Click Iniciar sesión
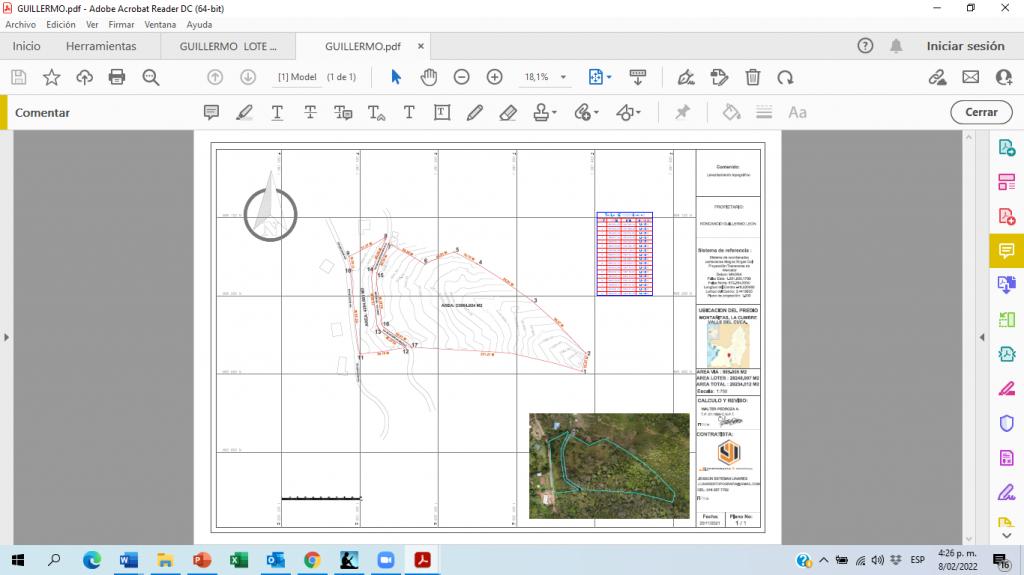 click(x=965, y=46)
